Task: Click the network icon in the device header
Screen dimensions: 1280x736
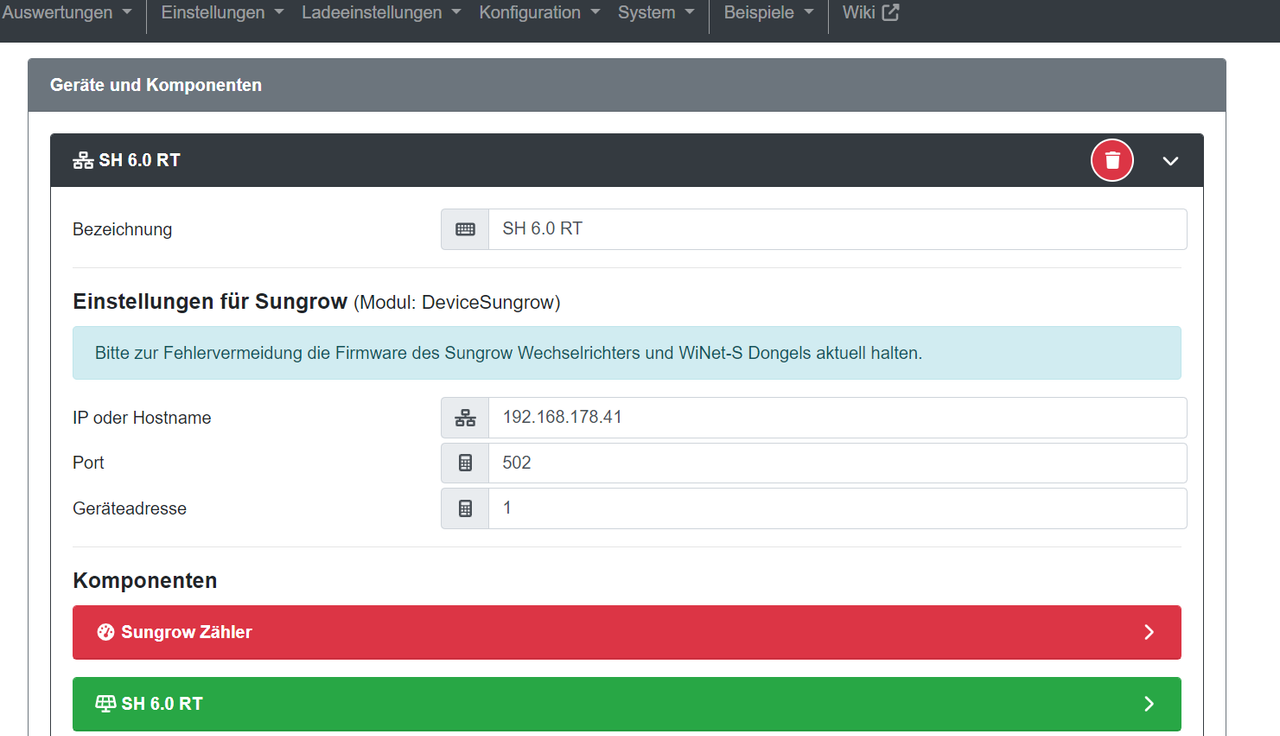Action: tap(83, 160)
